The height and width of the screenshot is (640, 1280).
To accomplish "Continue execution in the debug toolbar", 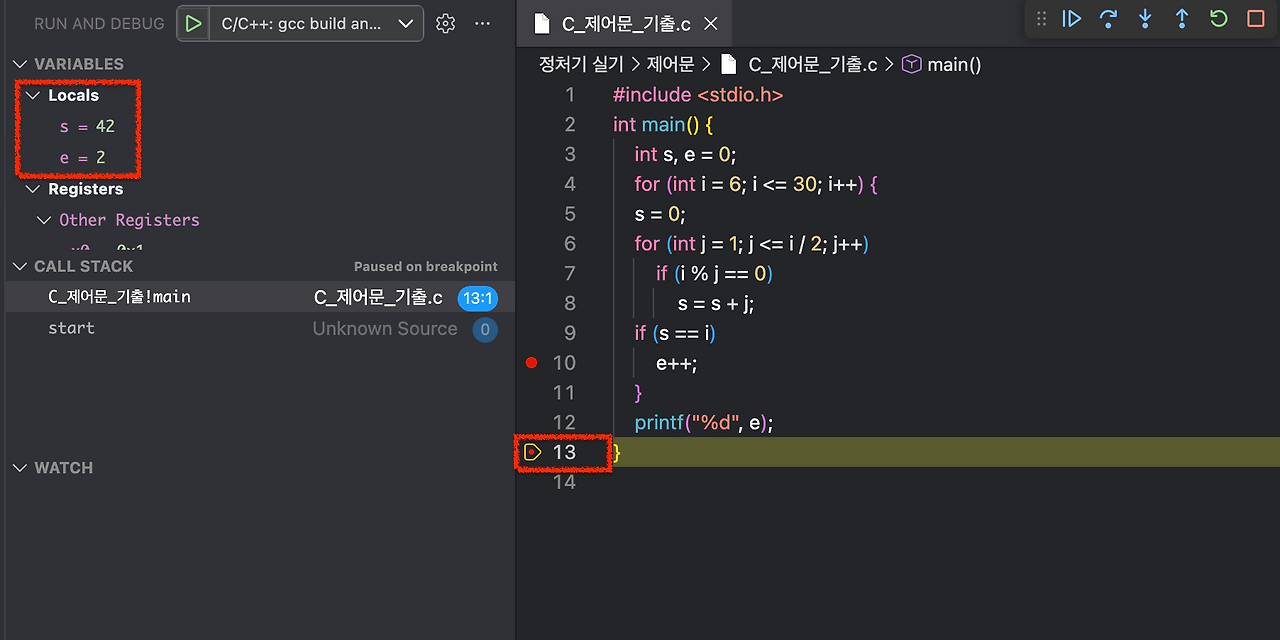I will coord(1072,18).
